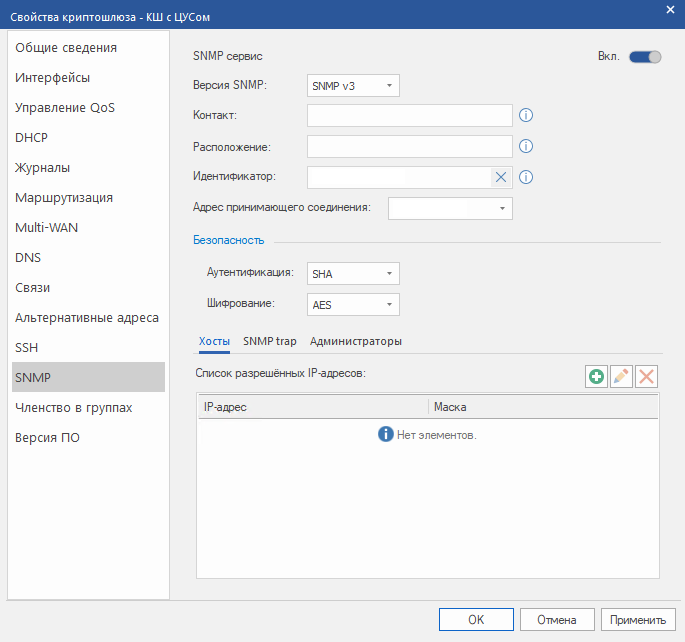
Task: Click the info icon next to Идентификатор field
Action: click(x=525, y=178)
